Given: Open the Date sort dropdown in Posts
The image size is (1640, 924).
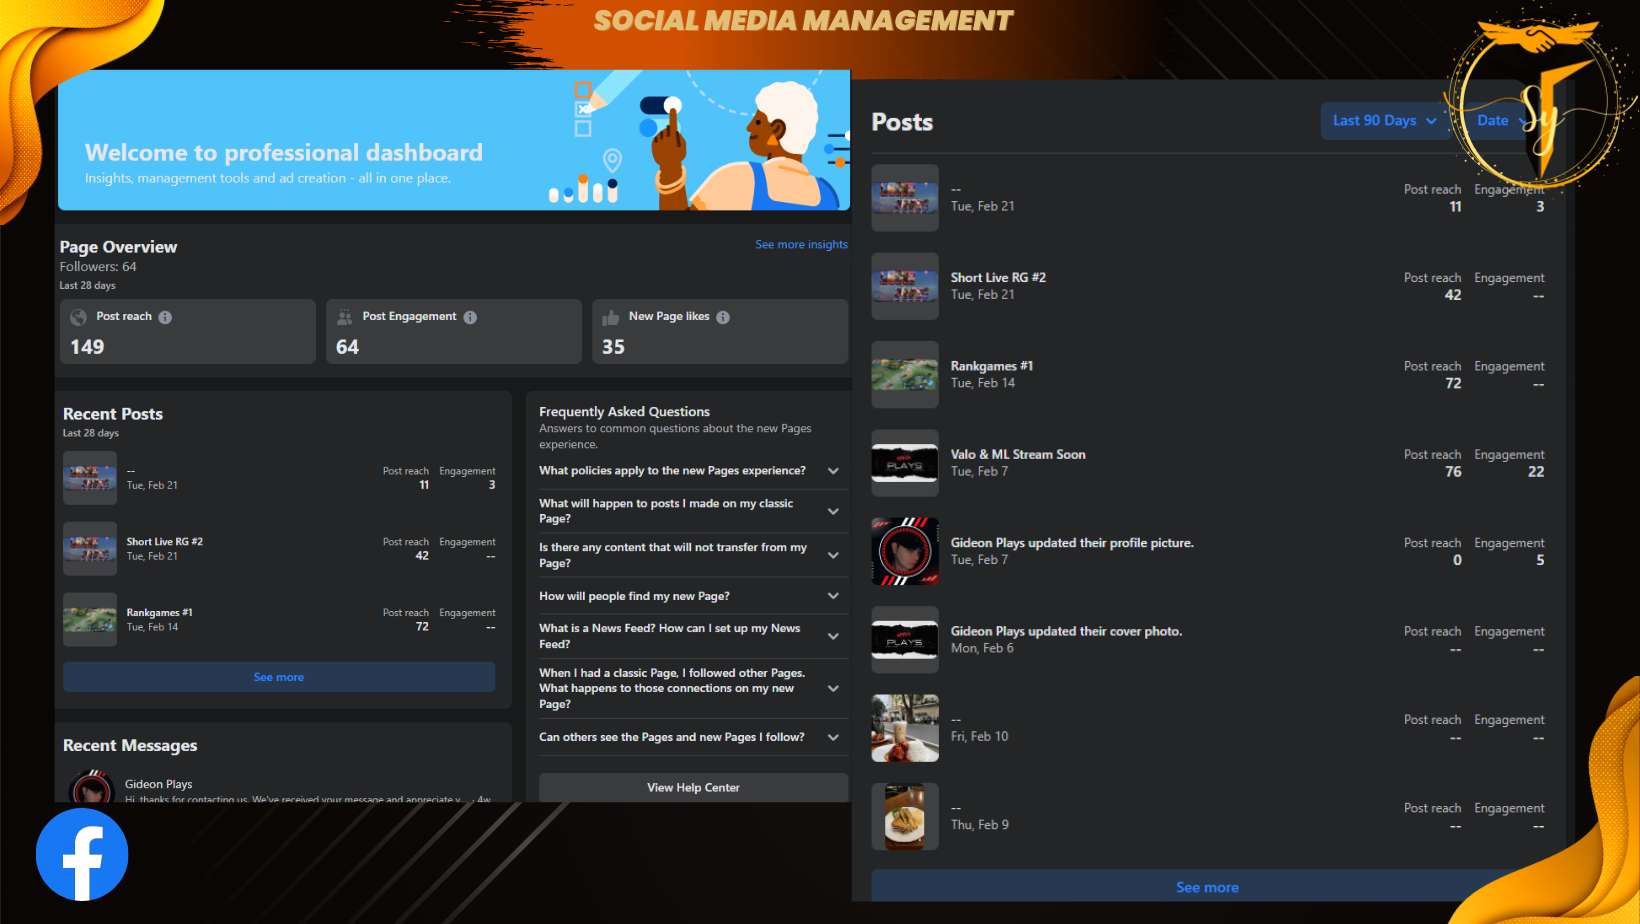Looking at the screenshot, I should pyautogui.click(x=1503, y=121).
